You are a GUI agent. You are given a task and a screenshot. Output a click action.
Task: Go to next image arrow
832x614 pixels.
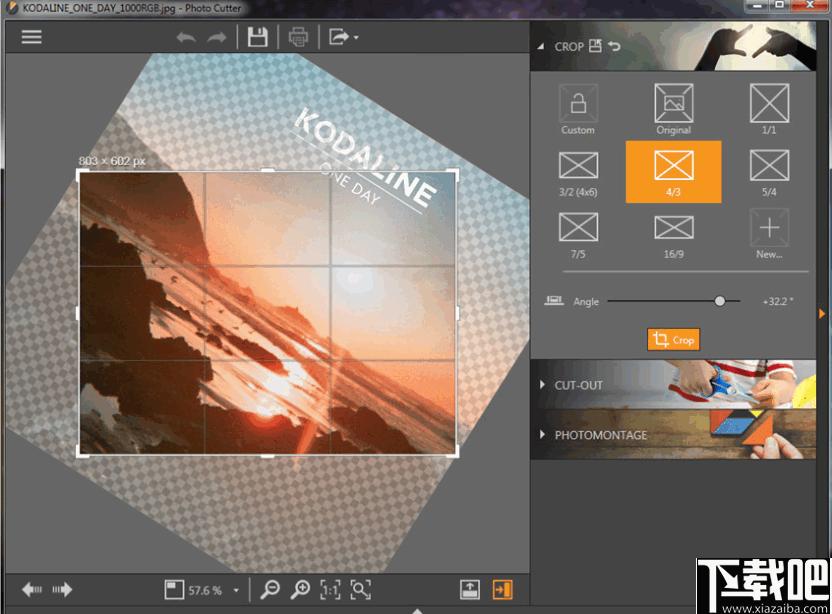62,589
